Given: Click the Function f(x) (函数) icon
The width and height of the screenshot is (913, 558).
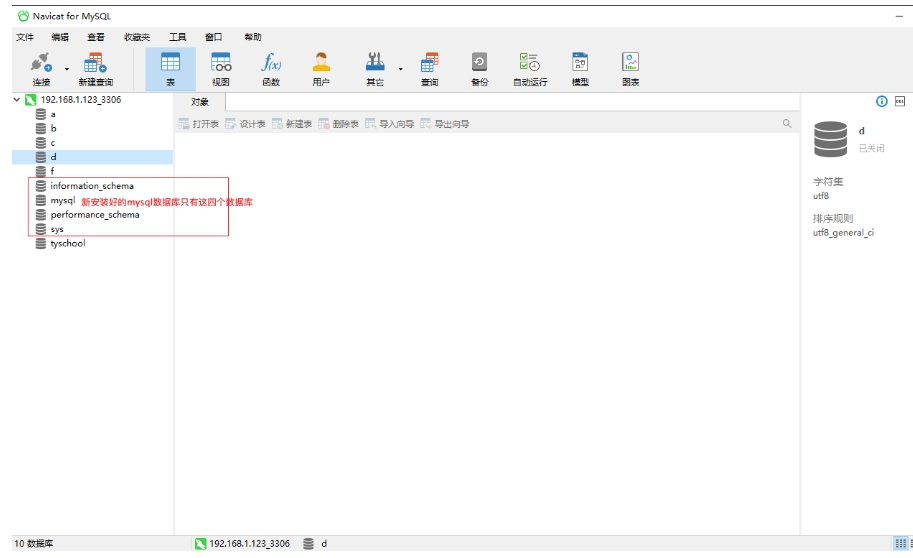Looking at the screenshot, I should point(271,68).
